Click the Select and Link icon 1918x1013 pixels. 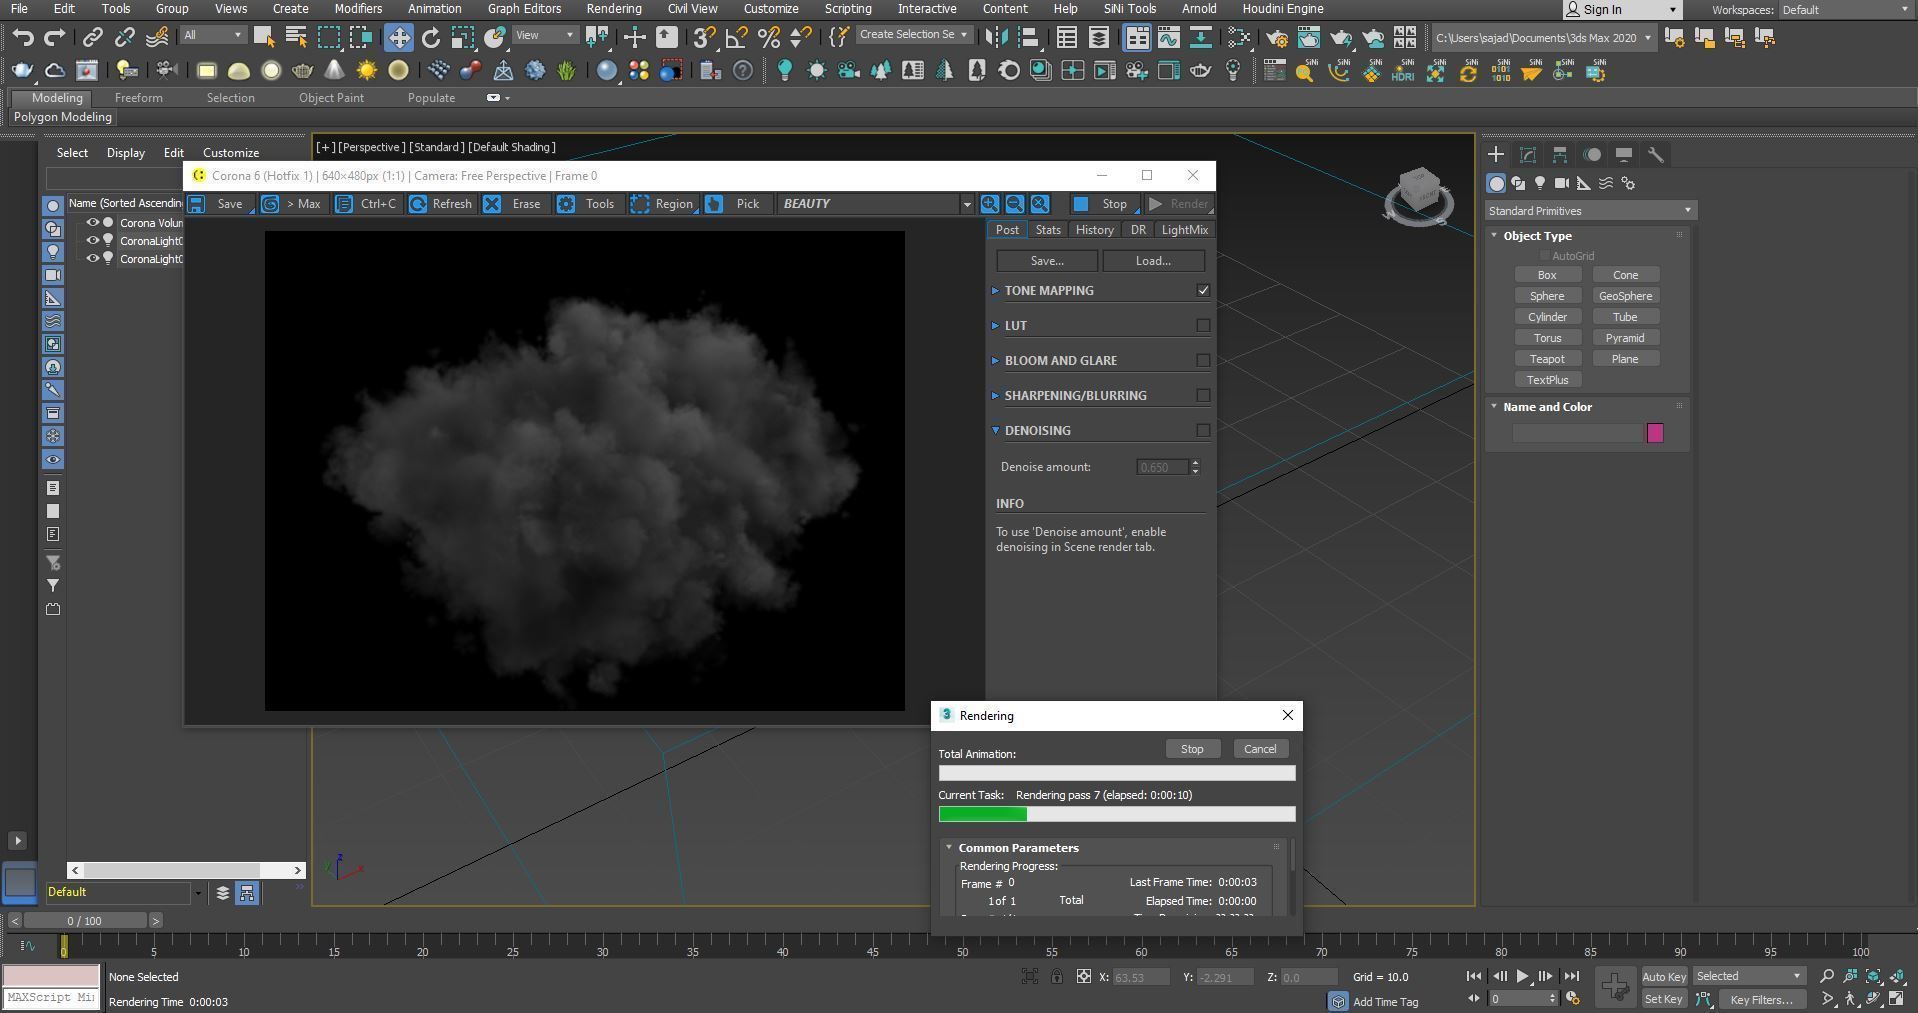pyautogui.click(x=92, y=38)
